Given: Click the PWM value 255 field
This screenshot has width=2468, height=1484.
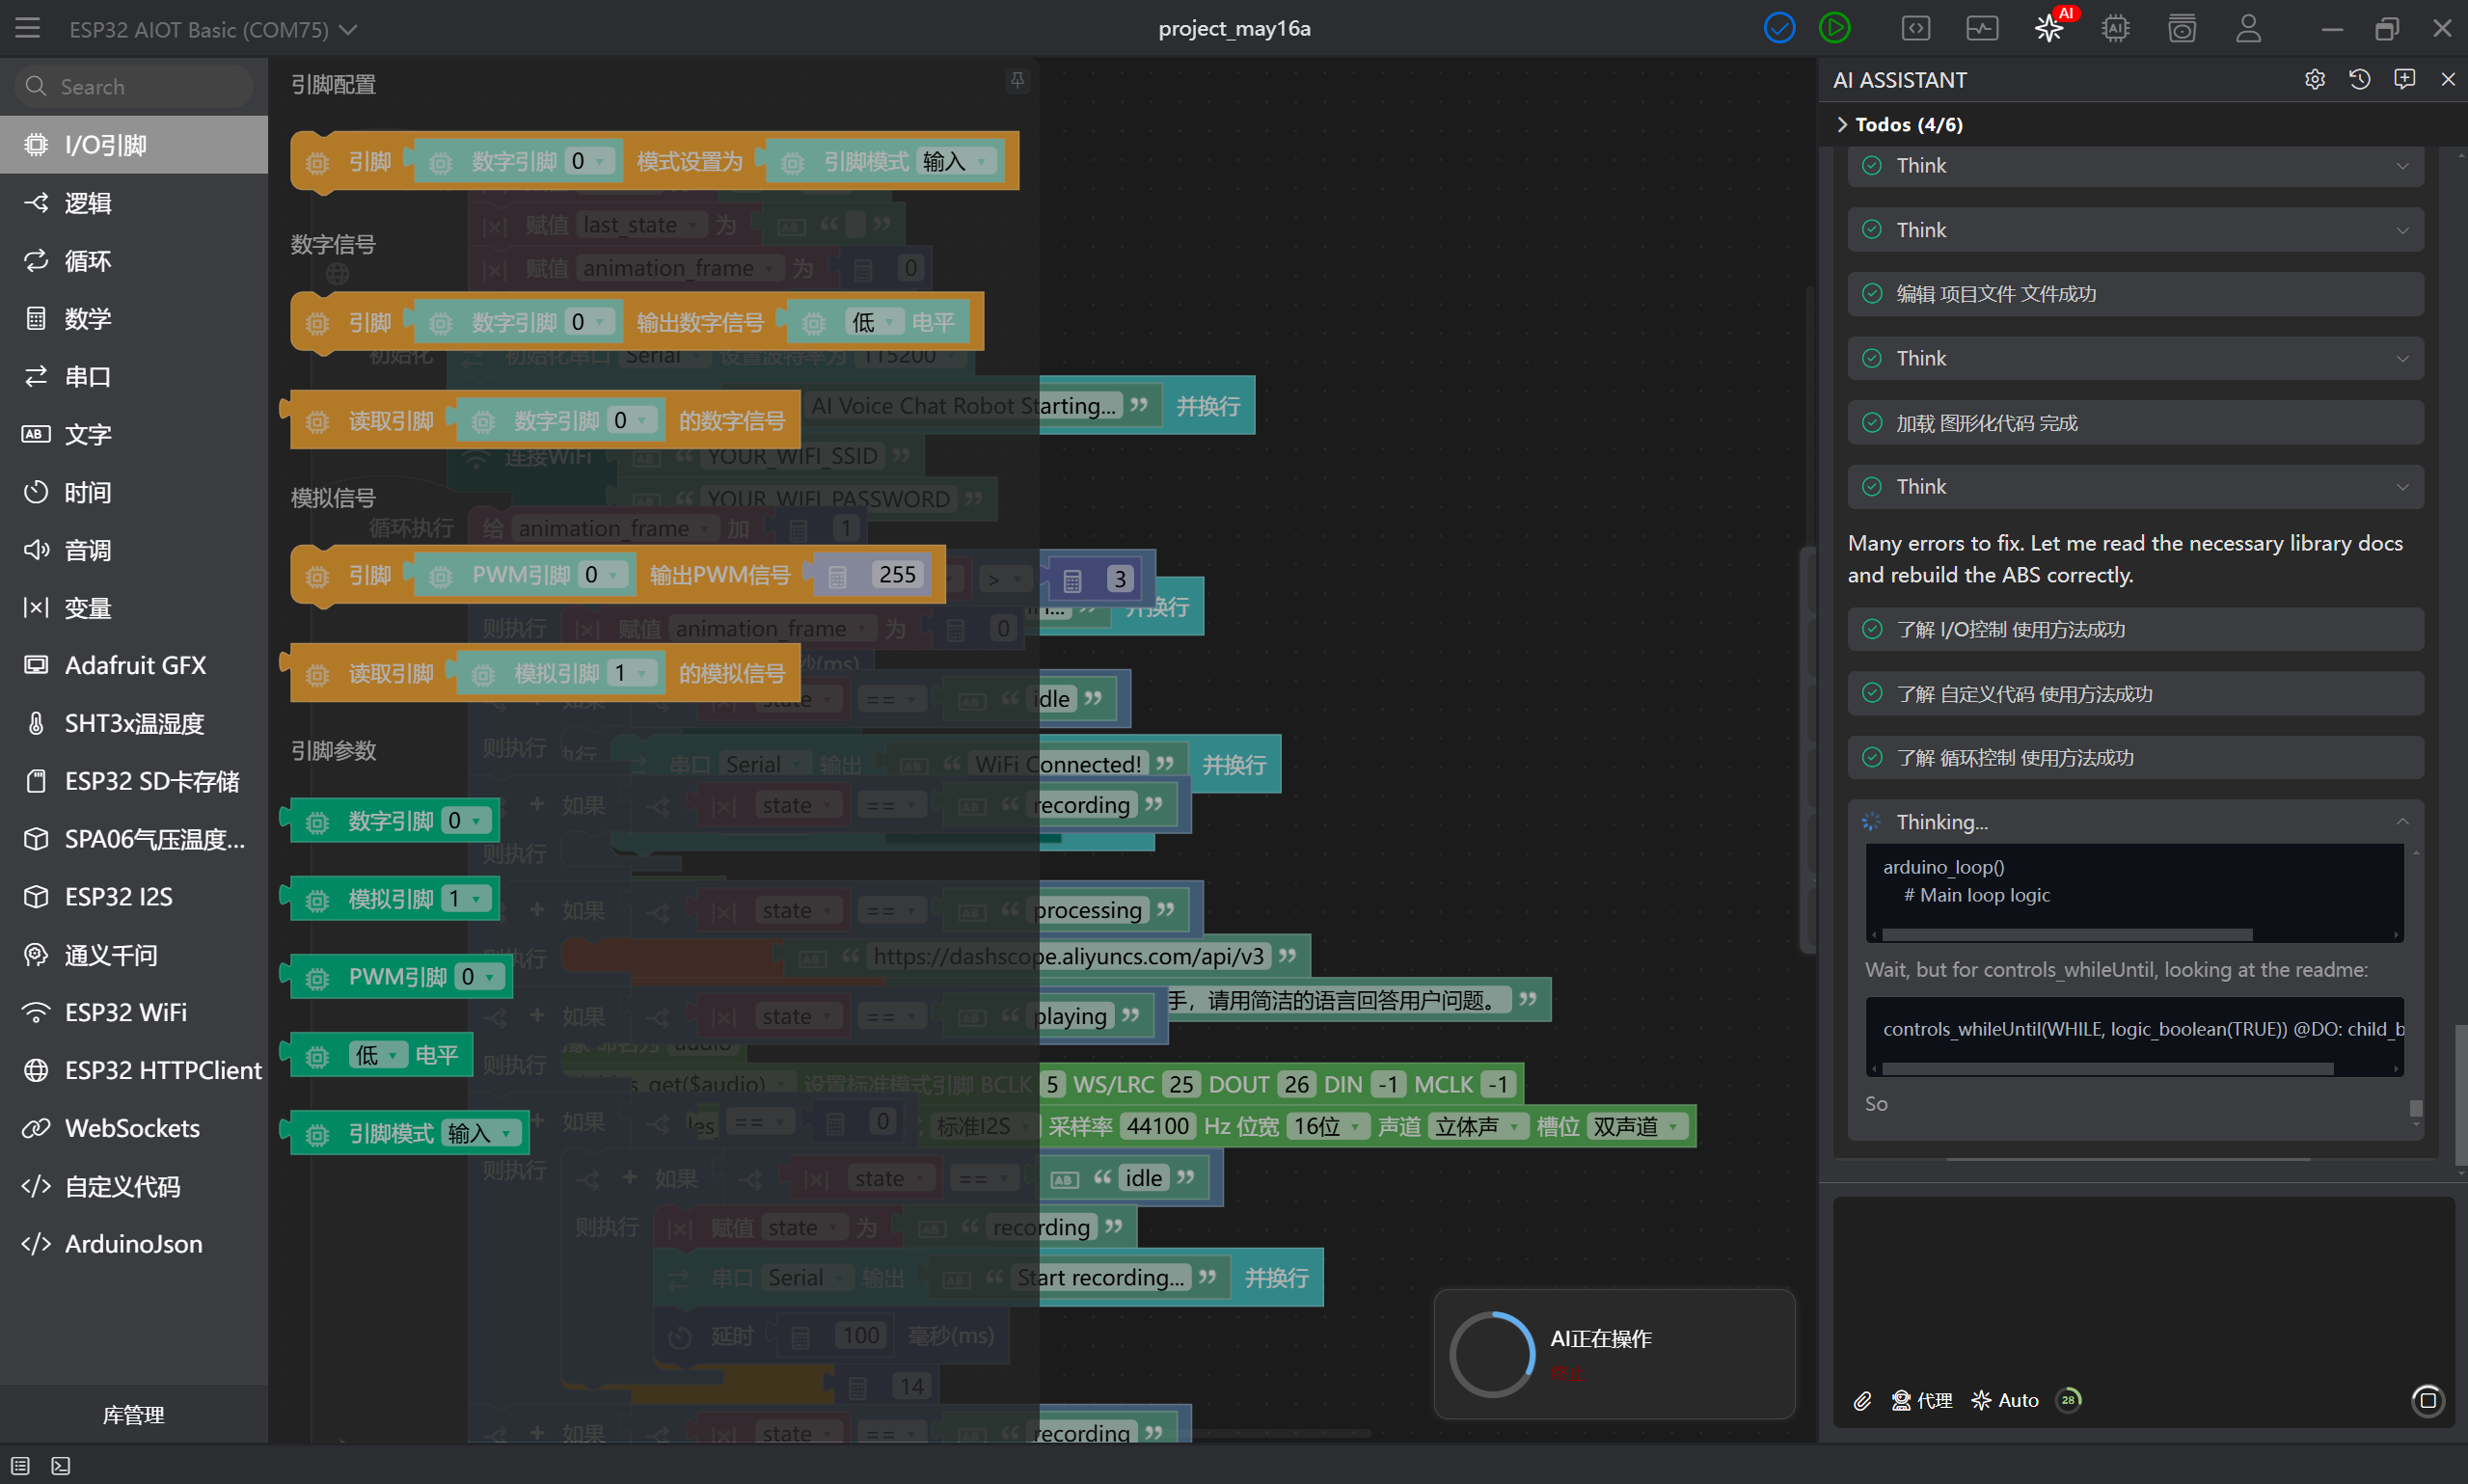Looking at the screenshot, I should coord(896,575).
